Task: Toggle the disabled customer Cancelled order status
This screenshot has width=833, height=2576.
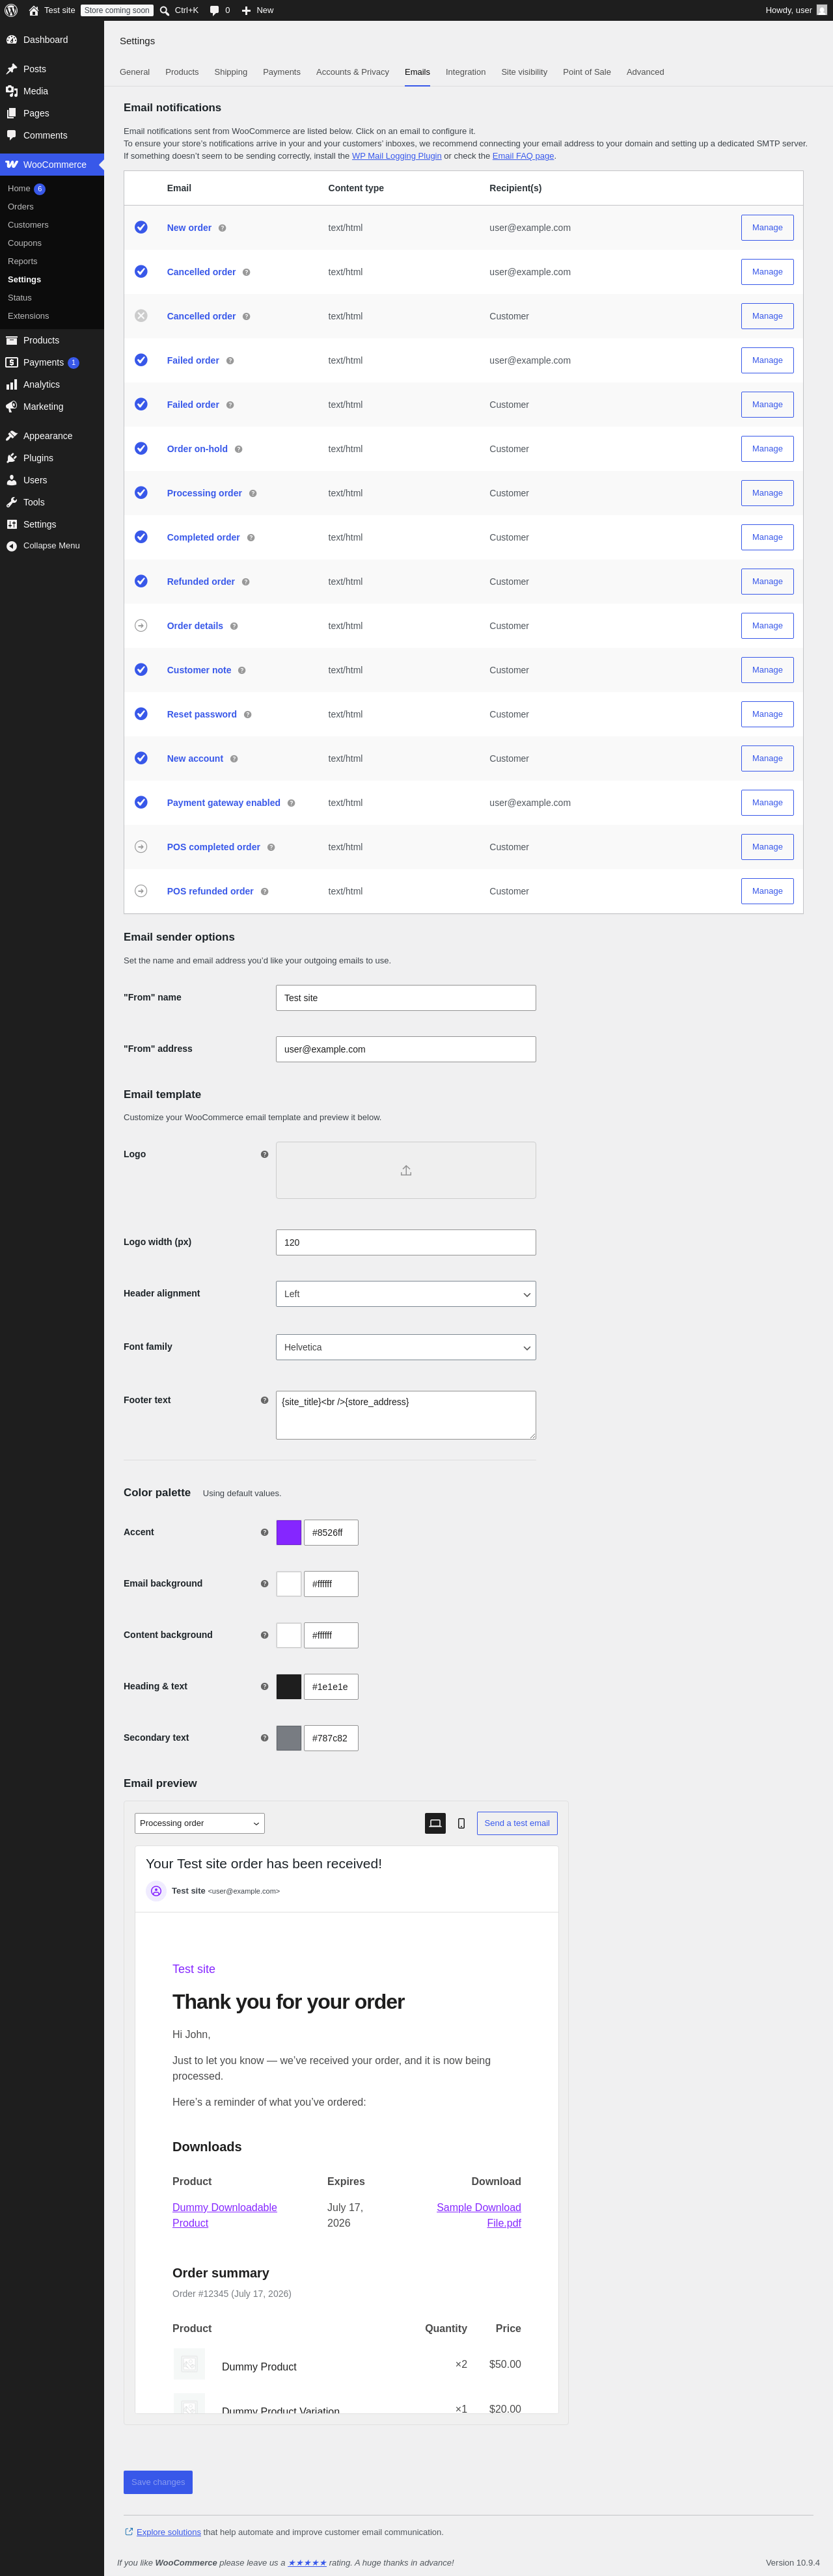Action: (x=141, y=315)
